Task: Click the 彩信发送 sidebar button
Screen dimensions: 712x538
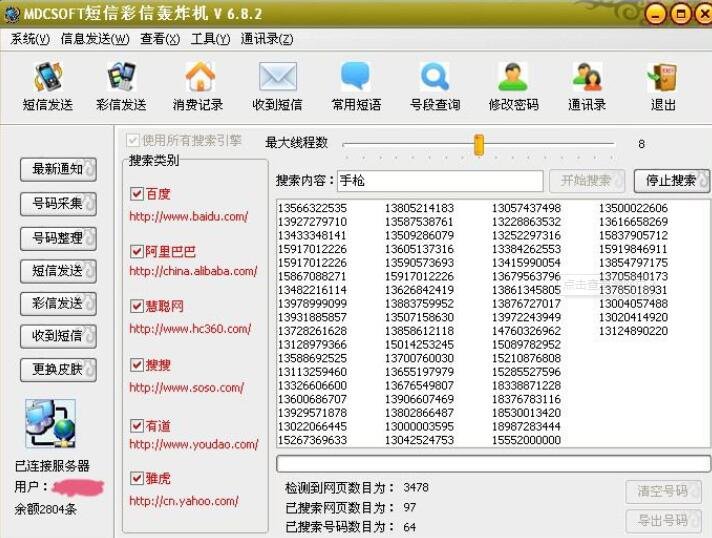Action: click(58, 303)
